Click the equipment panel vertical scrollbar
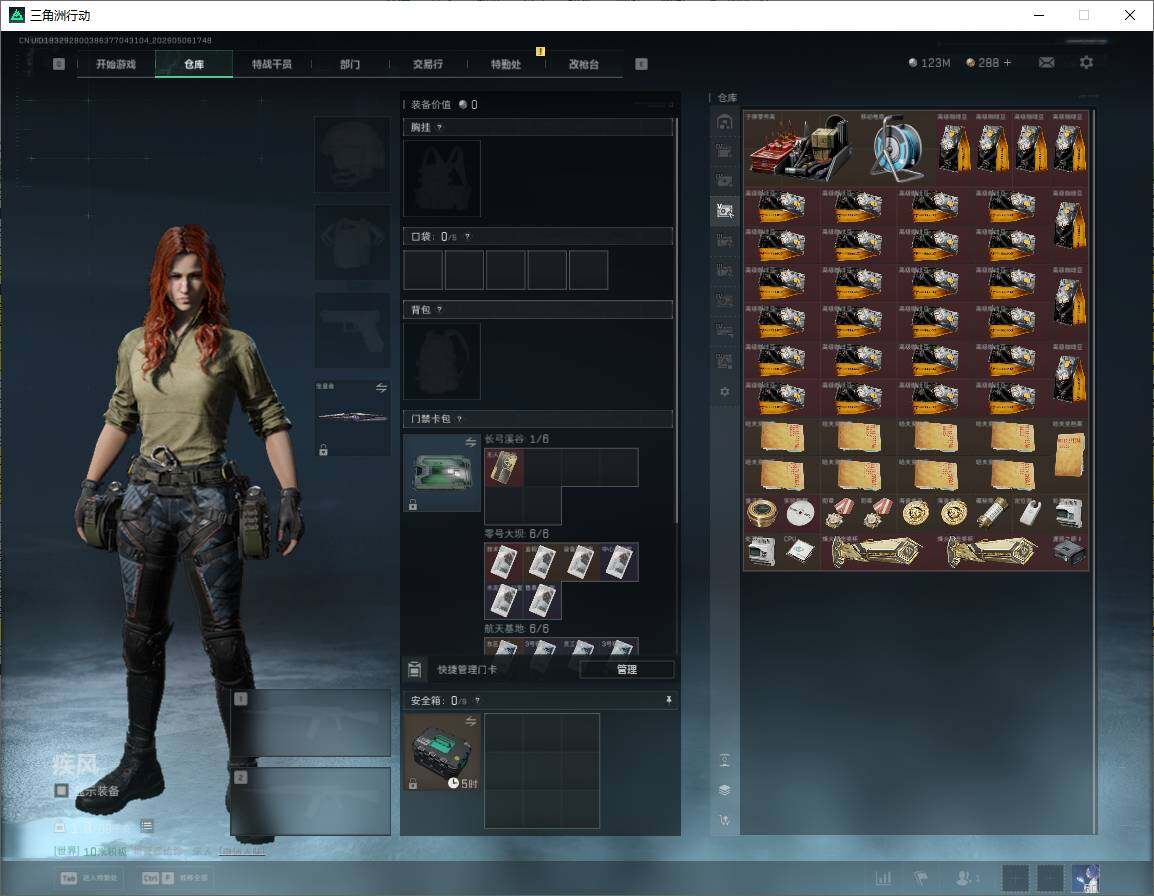The height and width of the screenshot is (896, 1154). 676,320
